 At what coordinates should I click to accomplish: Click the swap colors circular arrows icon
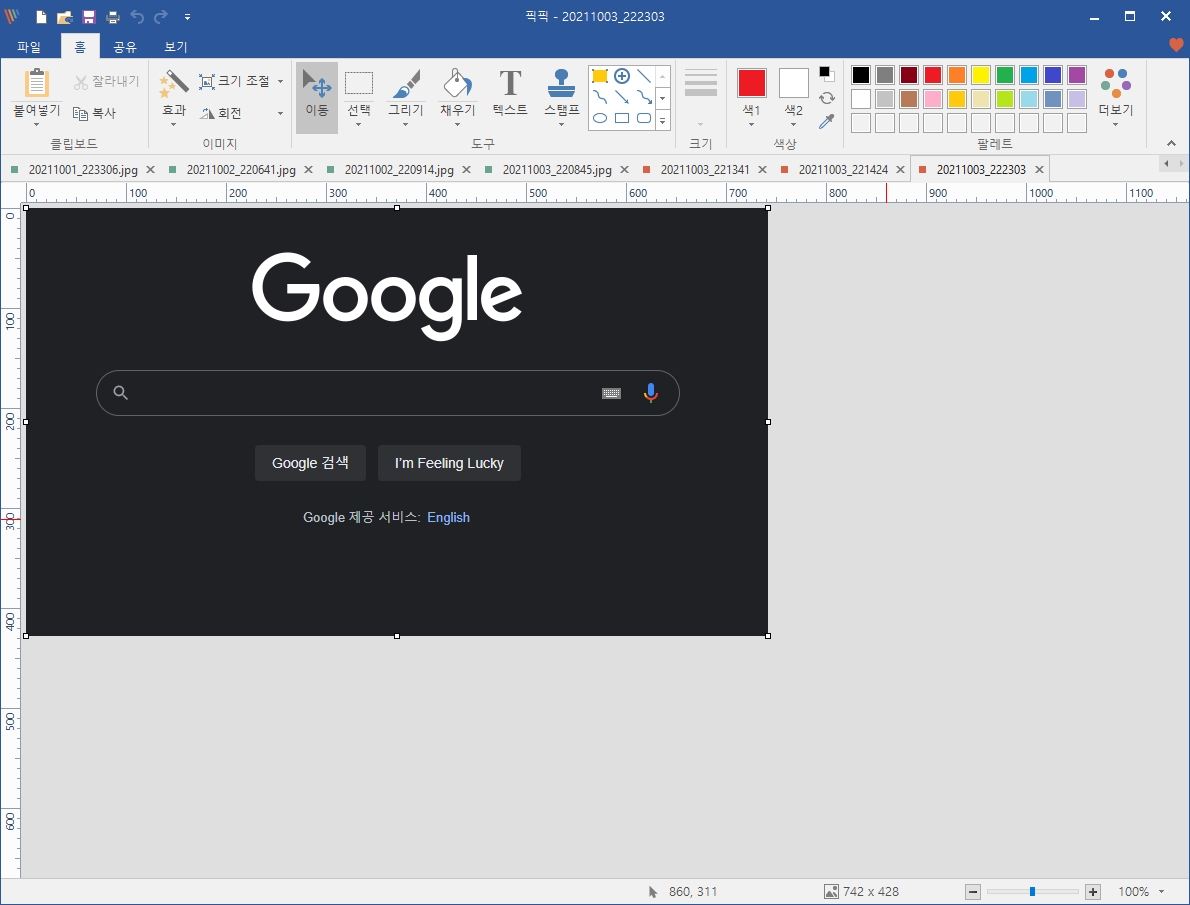point(826,98)
